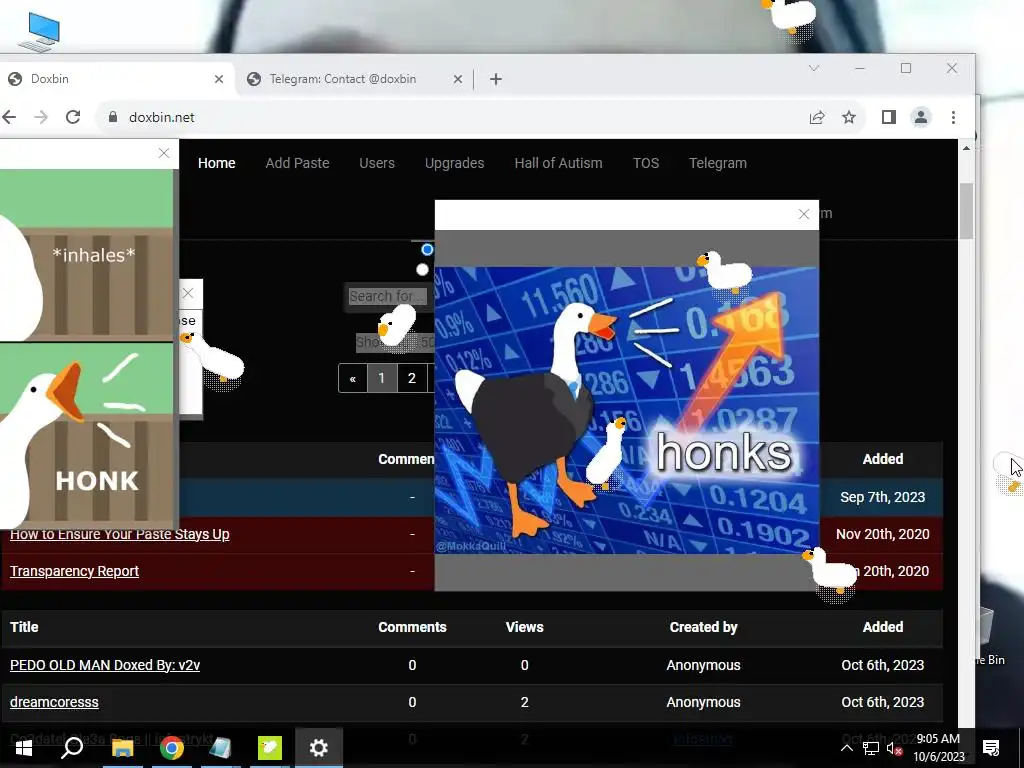Open the Chrome profile avatar
The height and width of the screenshot is (768, 1024).
click(x=921, y=117)
